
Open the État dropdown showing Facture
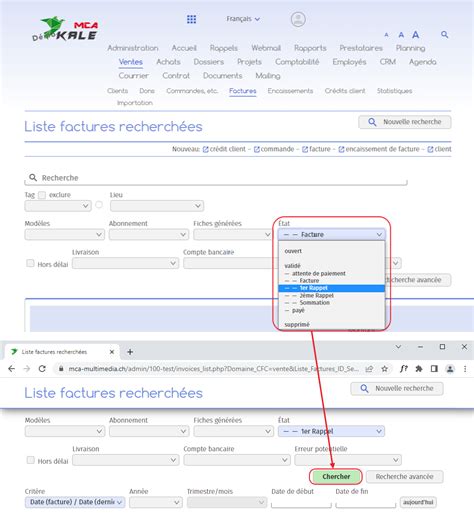point(331,235)
